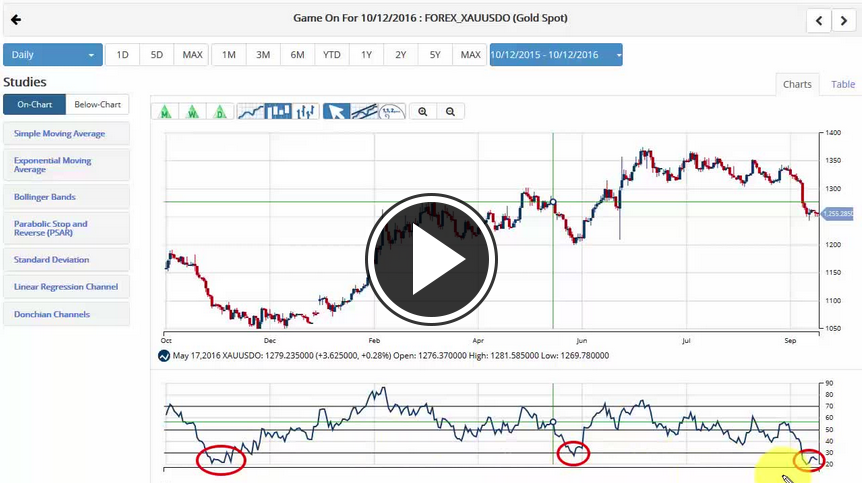
Task: Toggle the monthly M triangle indicator
Action: (x=165, y=112)
